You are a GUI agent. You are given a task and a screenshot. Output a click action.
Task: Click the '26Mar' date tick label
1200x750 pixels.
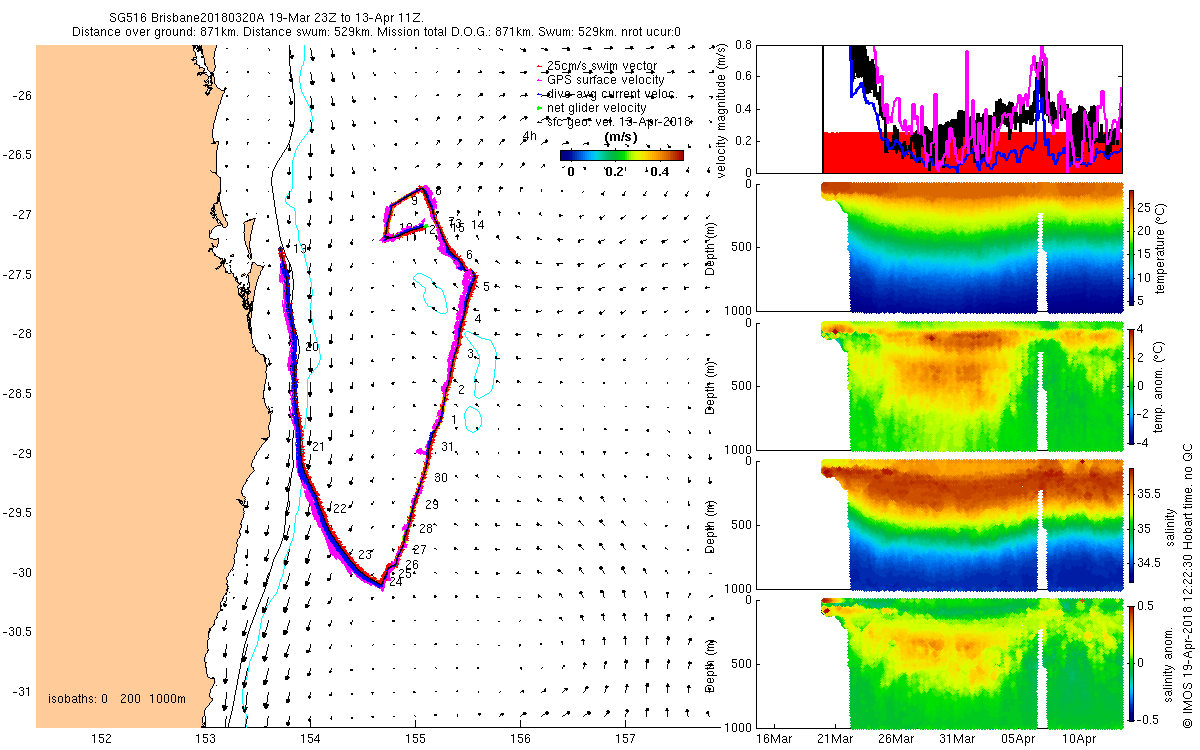click(x=896, y=739)
